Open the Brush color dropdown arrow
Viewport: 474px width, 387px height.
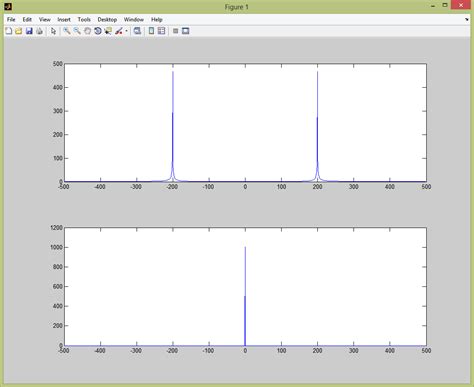(126, 31)
